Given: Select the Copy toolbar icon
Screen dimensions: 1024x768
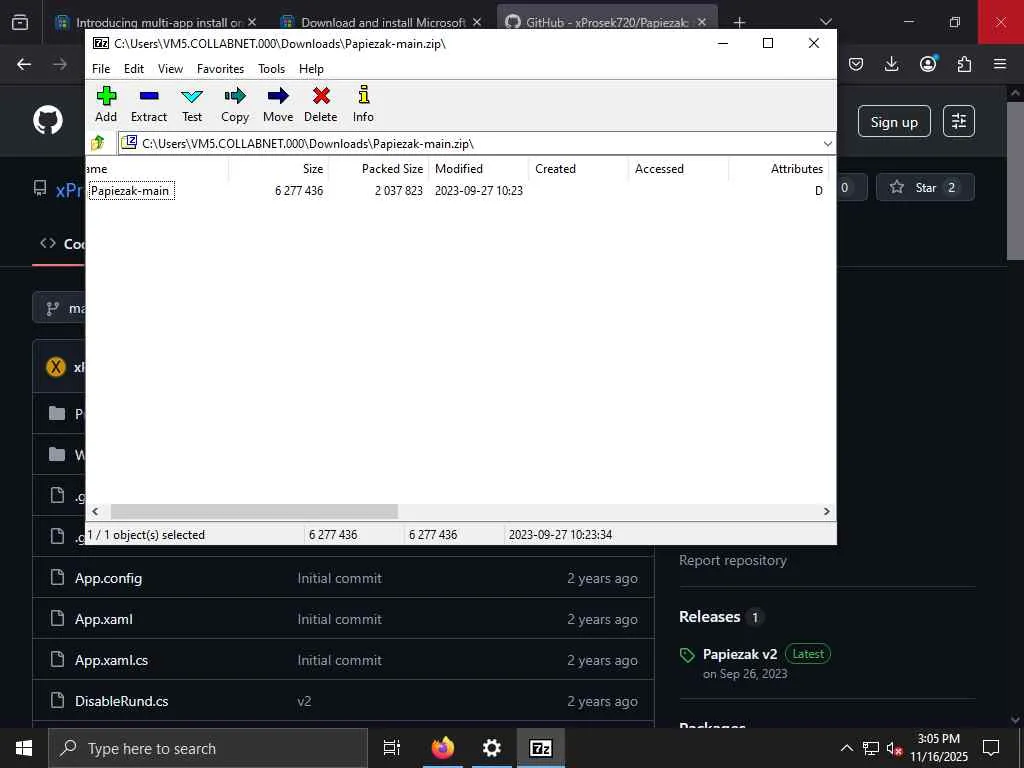Looking at the screenshot, I should 235,104.
